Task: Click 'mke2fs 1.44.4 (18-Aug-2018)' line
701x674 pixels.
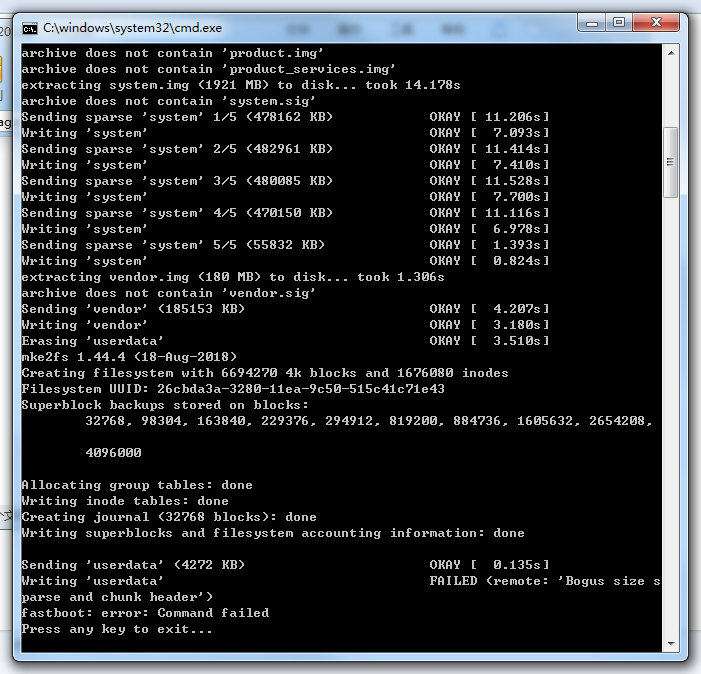Action: pyautogui.click(x=129, y=357)
